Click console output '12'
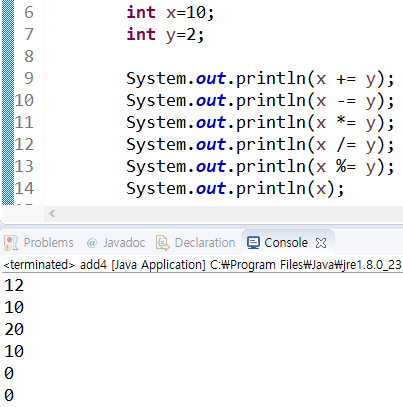The image size is (403, 407). [14, 286]
